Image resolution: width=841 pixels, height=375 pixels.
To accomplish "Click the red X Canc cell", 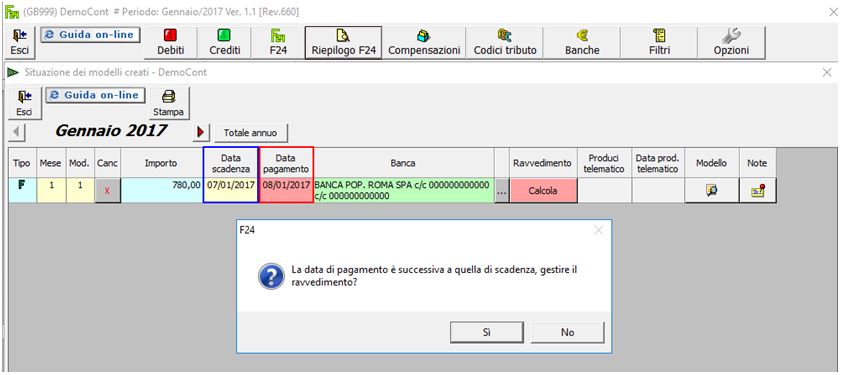I will pyautogui.click(x=108, y=191).
